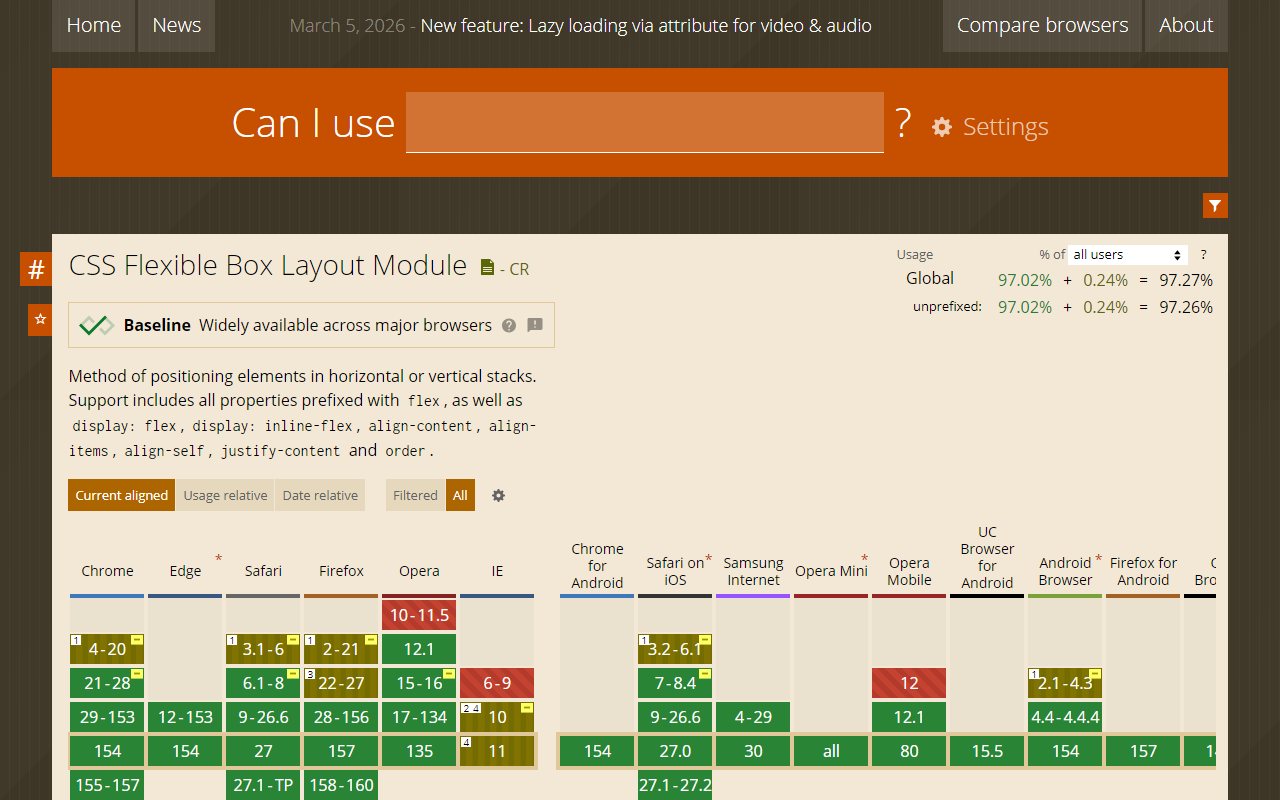Click Samsung Internet 4-29 cell
Image resolution: width=1280 pixels, height=800 pixels.
(753, 717)
